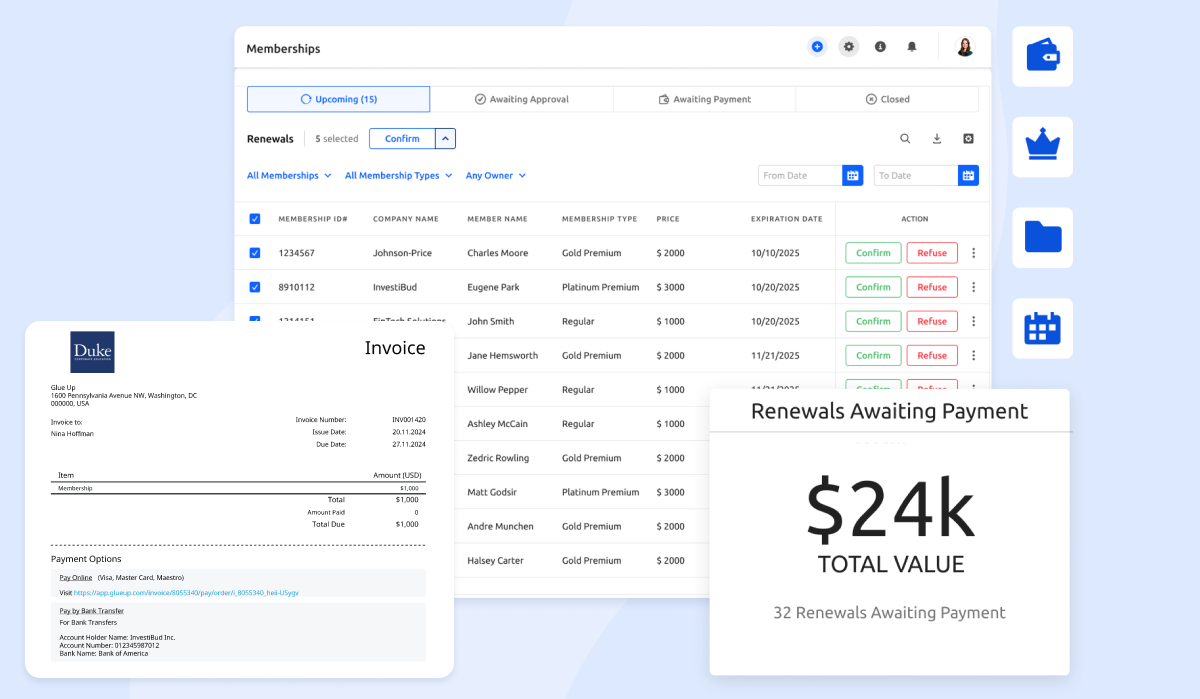Click the search magnifier above the table

click(905, 138)
